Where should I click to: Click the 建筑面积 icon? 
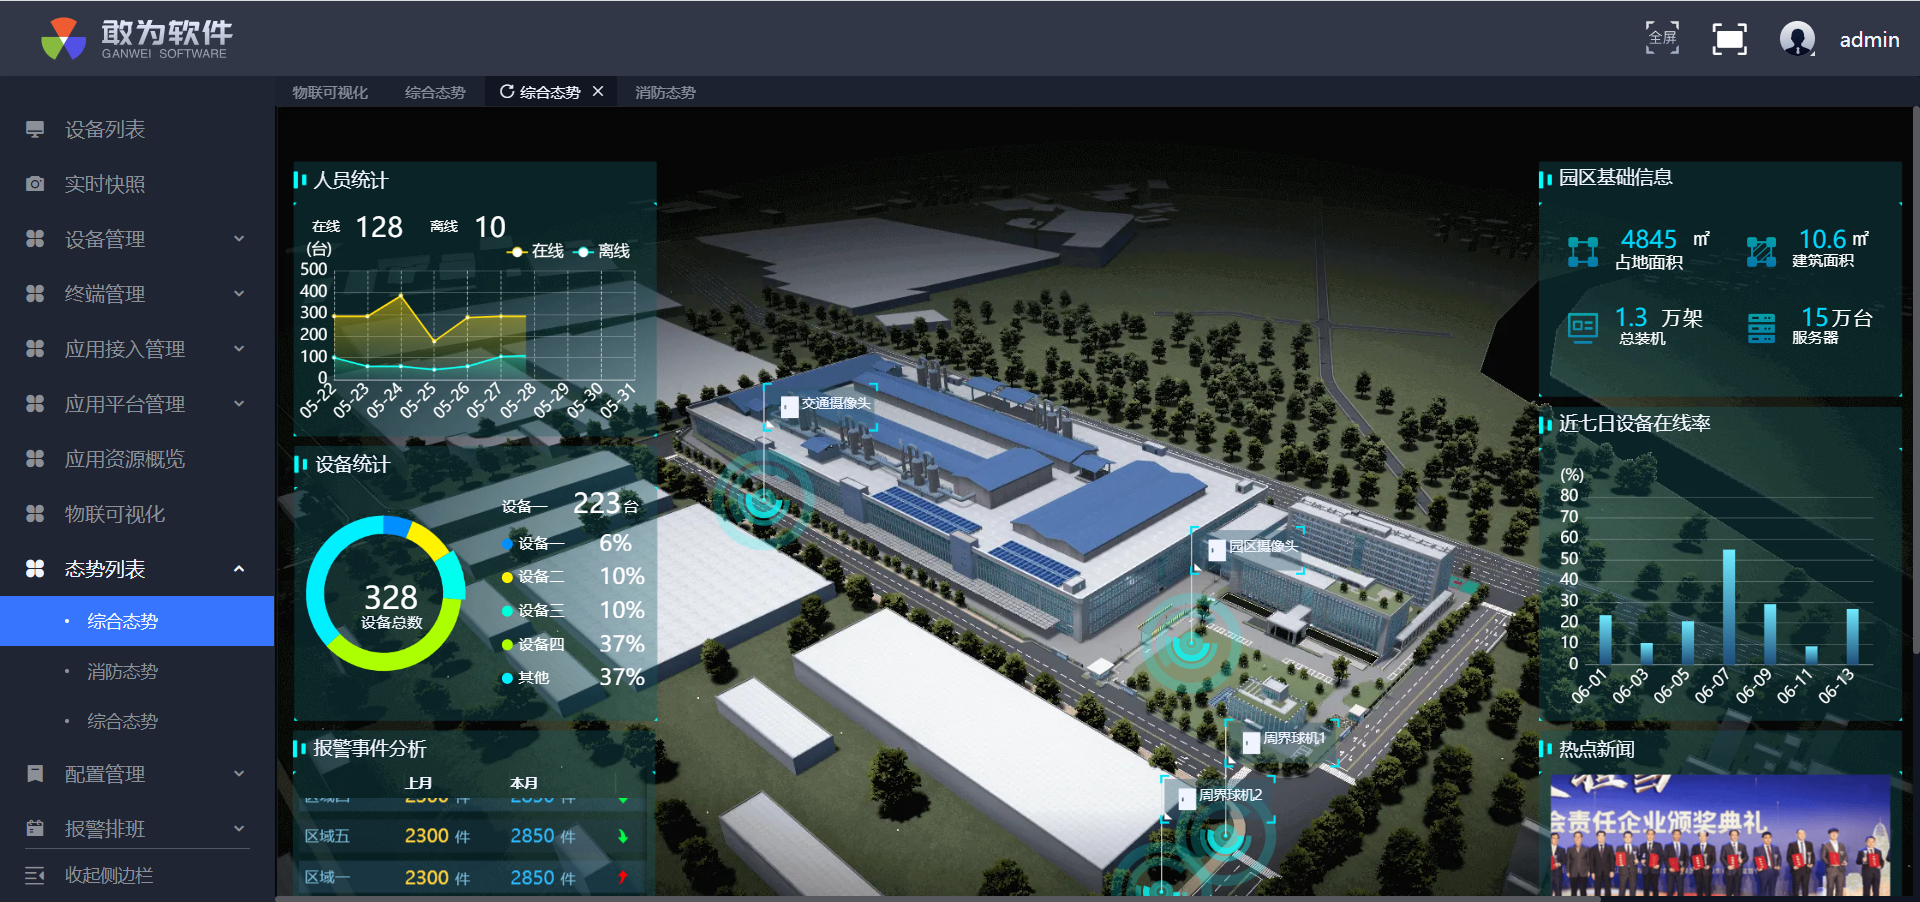tap(1761, 252)
